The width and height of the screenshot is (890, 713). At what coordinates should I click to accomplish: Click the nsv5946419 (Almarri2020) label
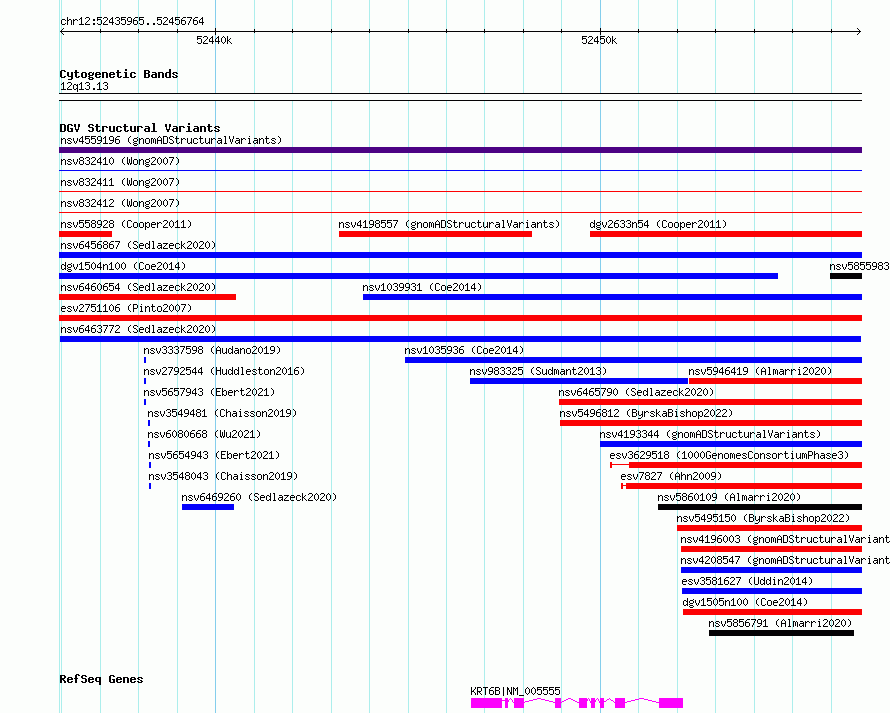click(x=760, y=371)
